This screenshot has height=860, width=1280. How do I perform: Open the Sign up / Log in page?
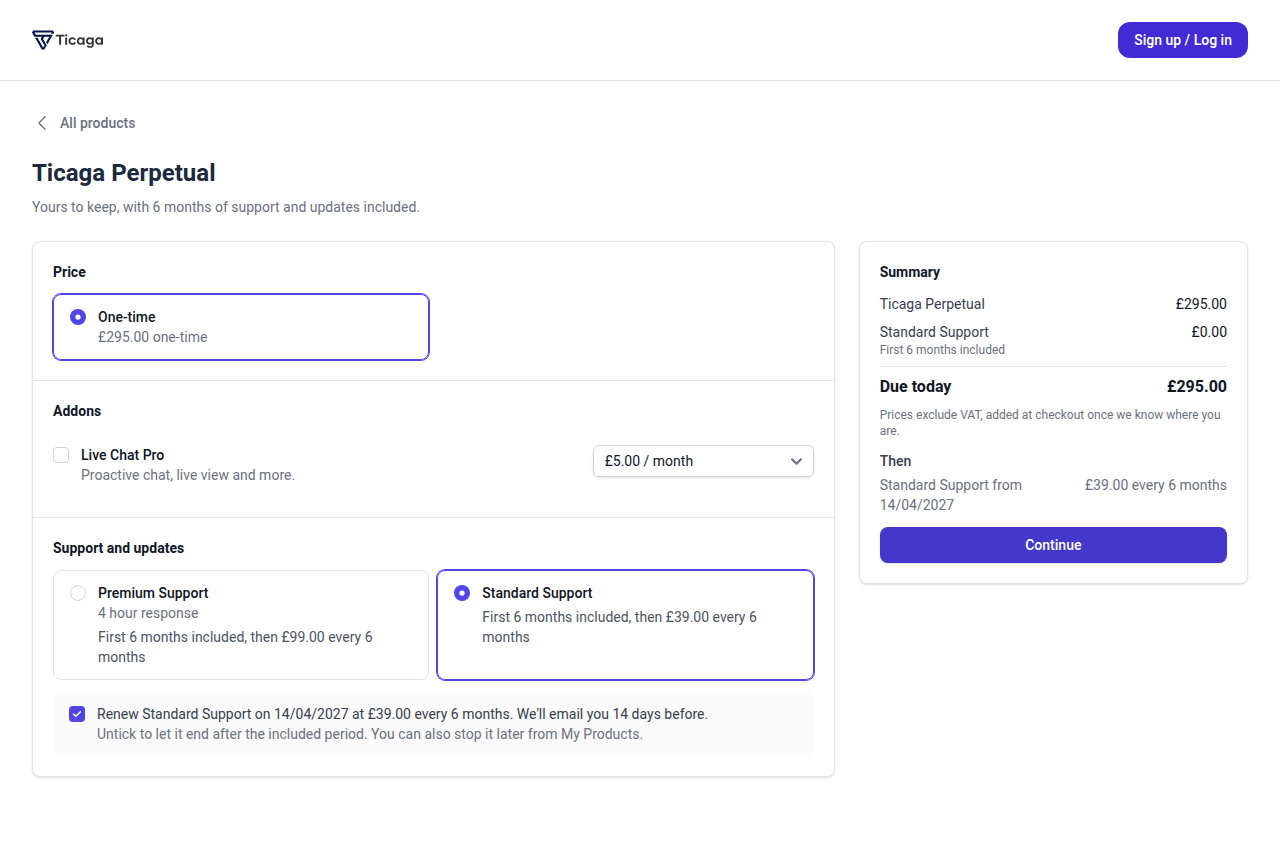pyautogui.click(x=1183, y=40)
